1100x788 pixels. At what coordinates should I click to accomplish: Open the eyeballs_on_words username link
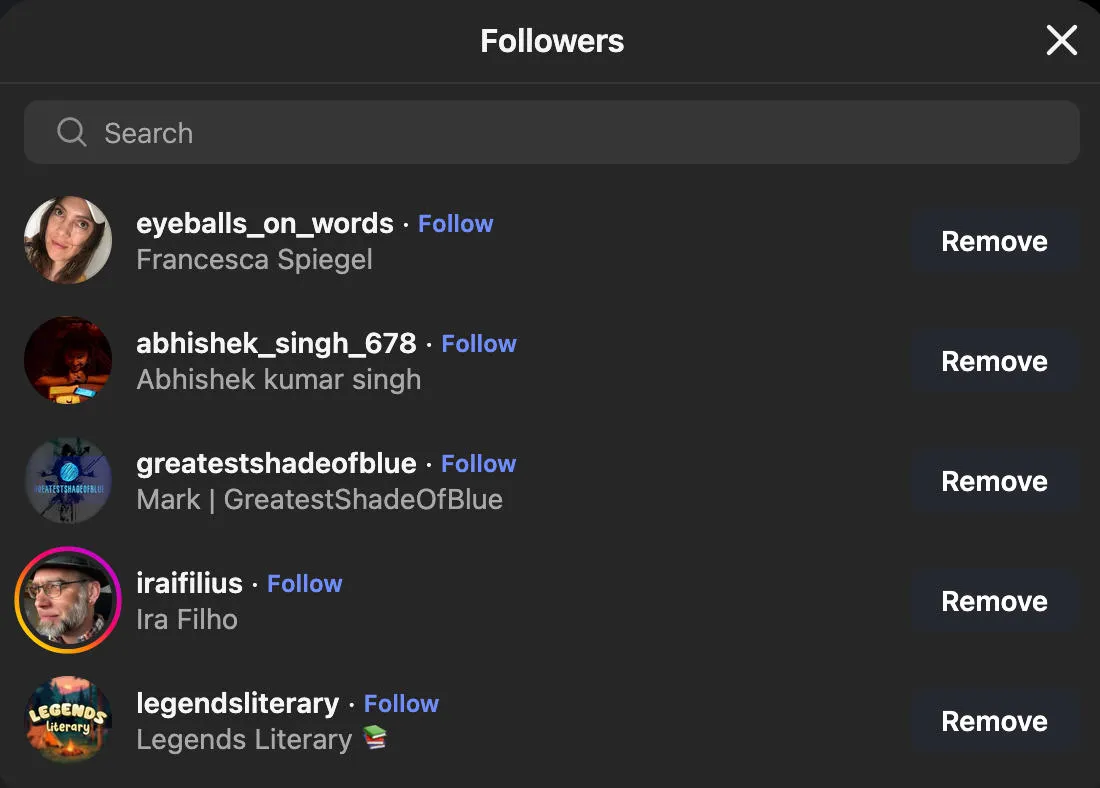tap(264, 224)
